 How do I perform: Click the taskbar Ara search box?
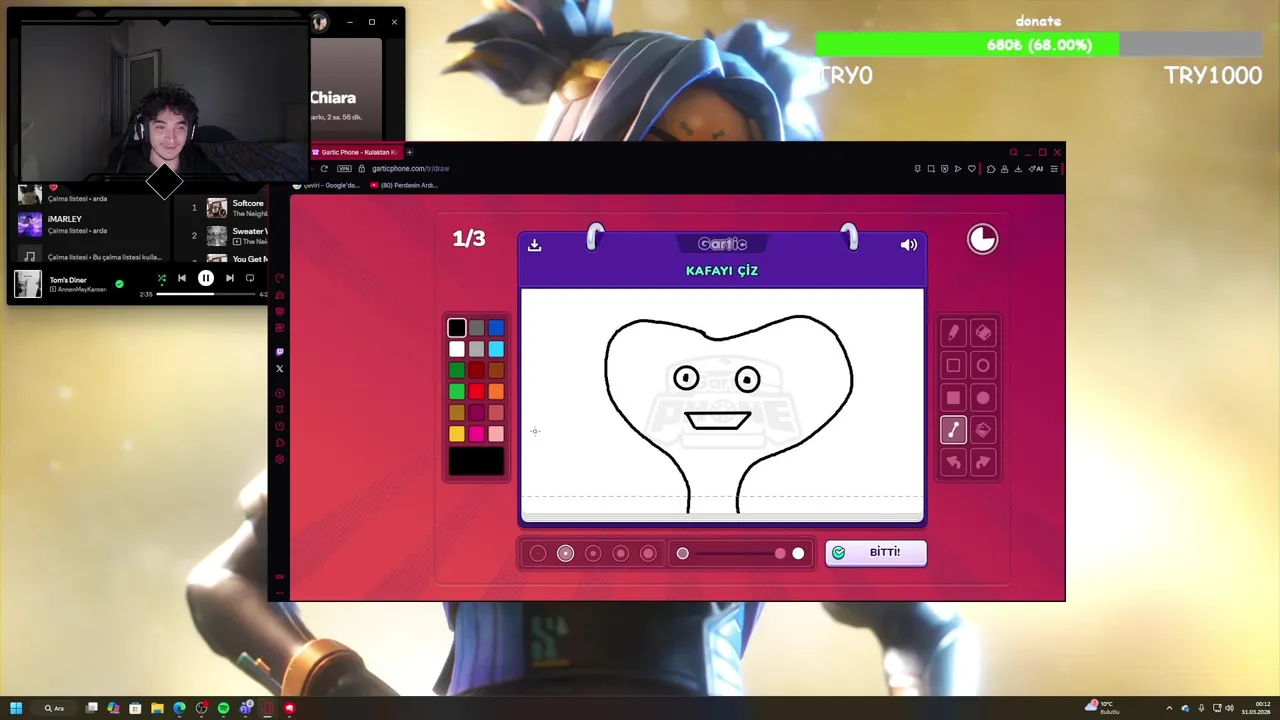click(x=55, y=708)
